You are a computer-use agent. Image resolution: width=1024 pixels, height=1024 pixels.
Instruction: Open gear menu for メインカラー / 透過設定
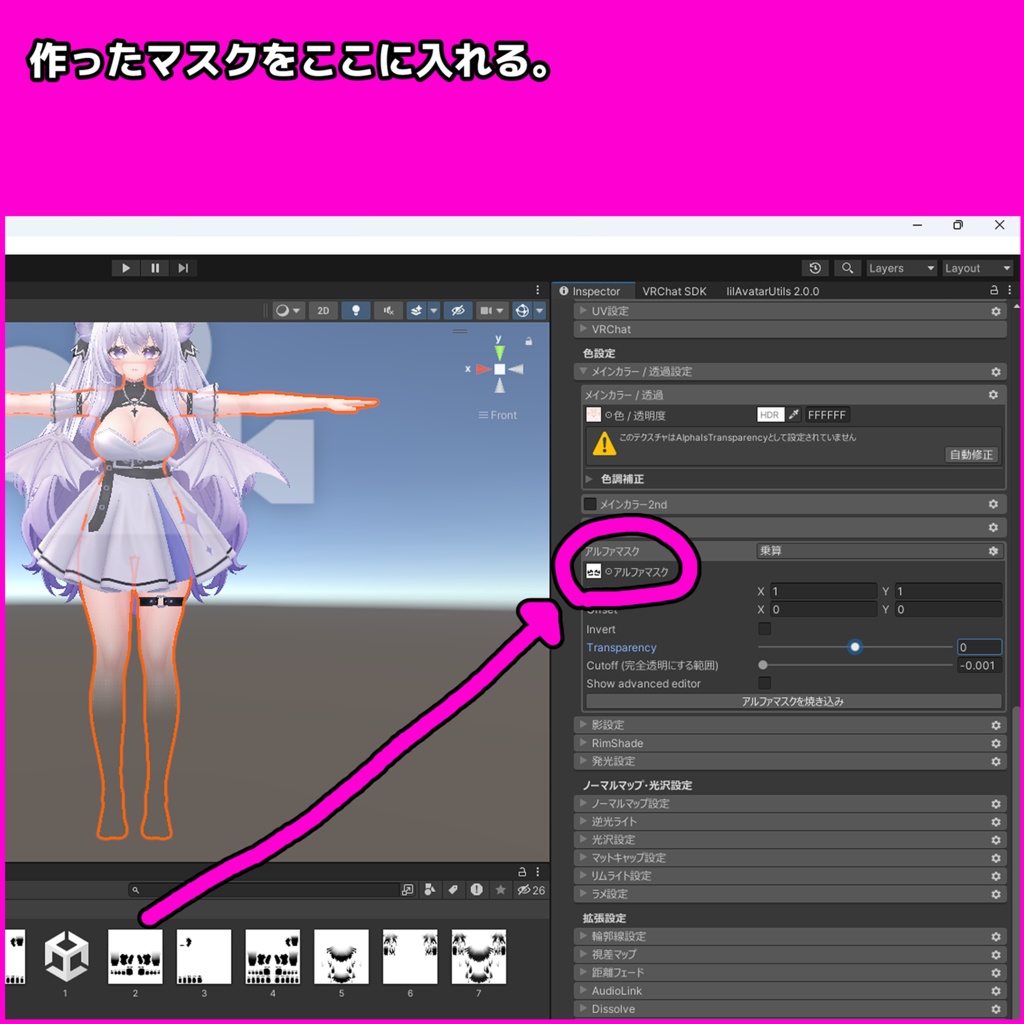[x=996, y=372]
